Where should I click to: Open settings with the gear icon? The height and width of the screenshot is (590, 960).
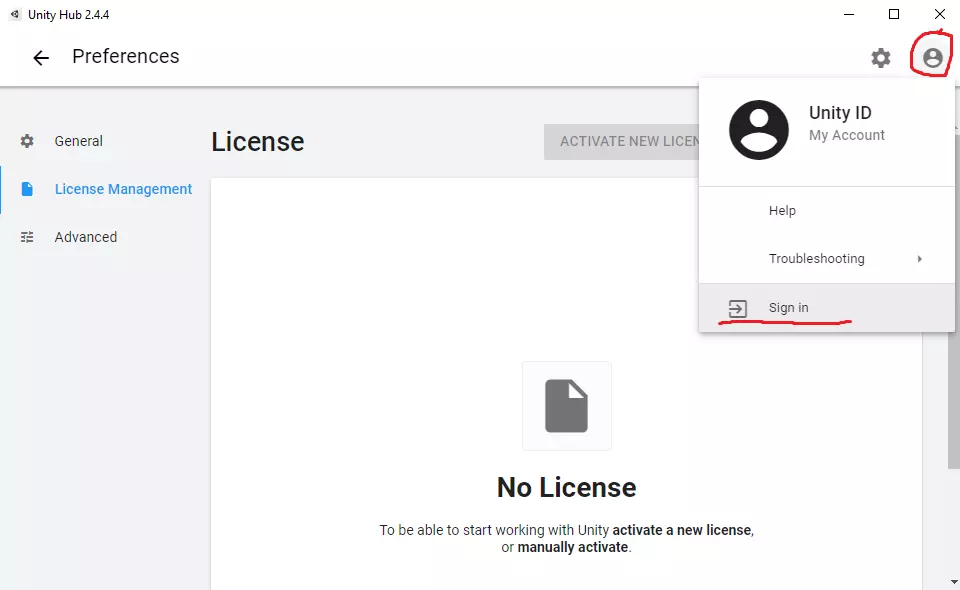pyautogui.click(x=880, y=58)
